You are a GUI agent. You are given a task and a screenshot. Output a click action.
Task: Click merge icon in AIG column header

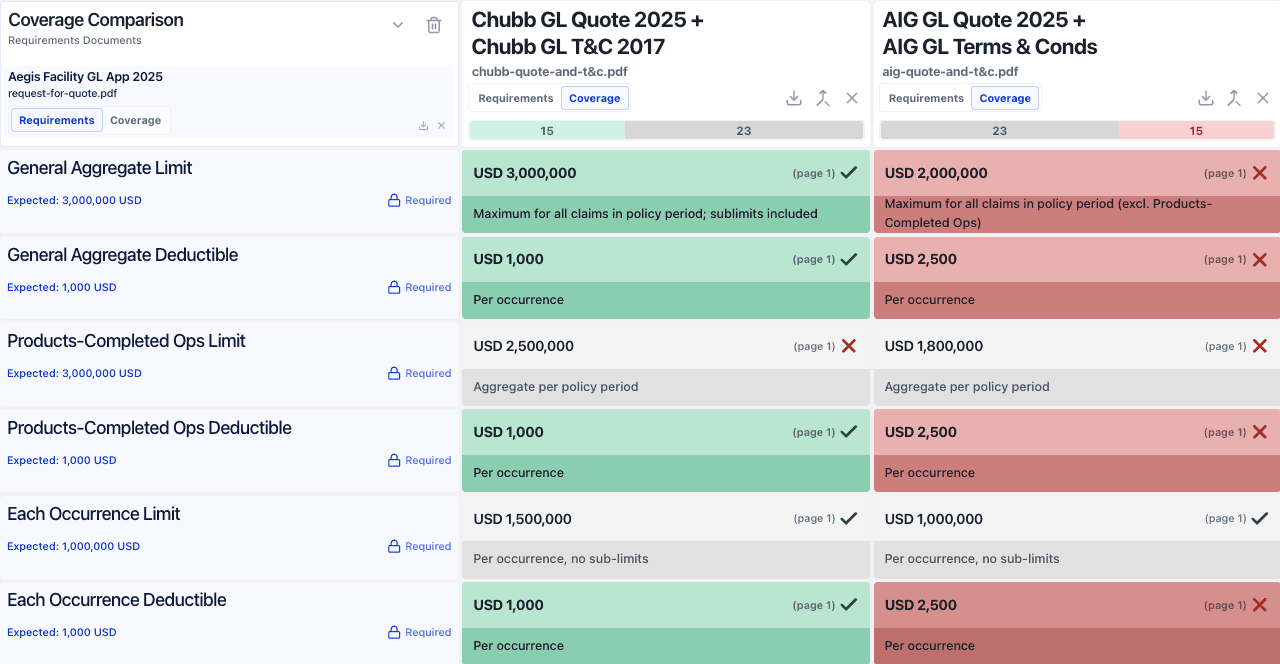pyautogui.click(x=1235, y=98)
